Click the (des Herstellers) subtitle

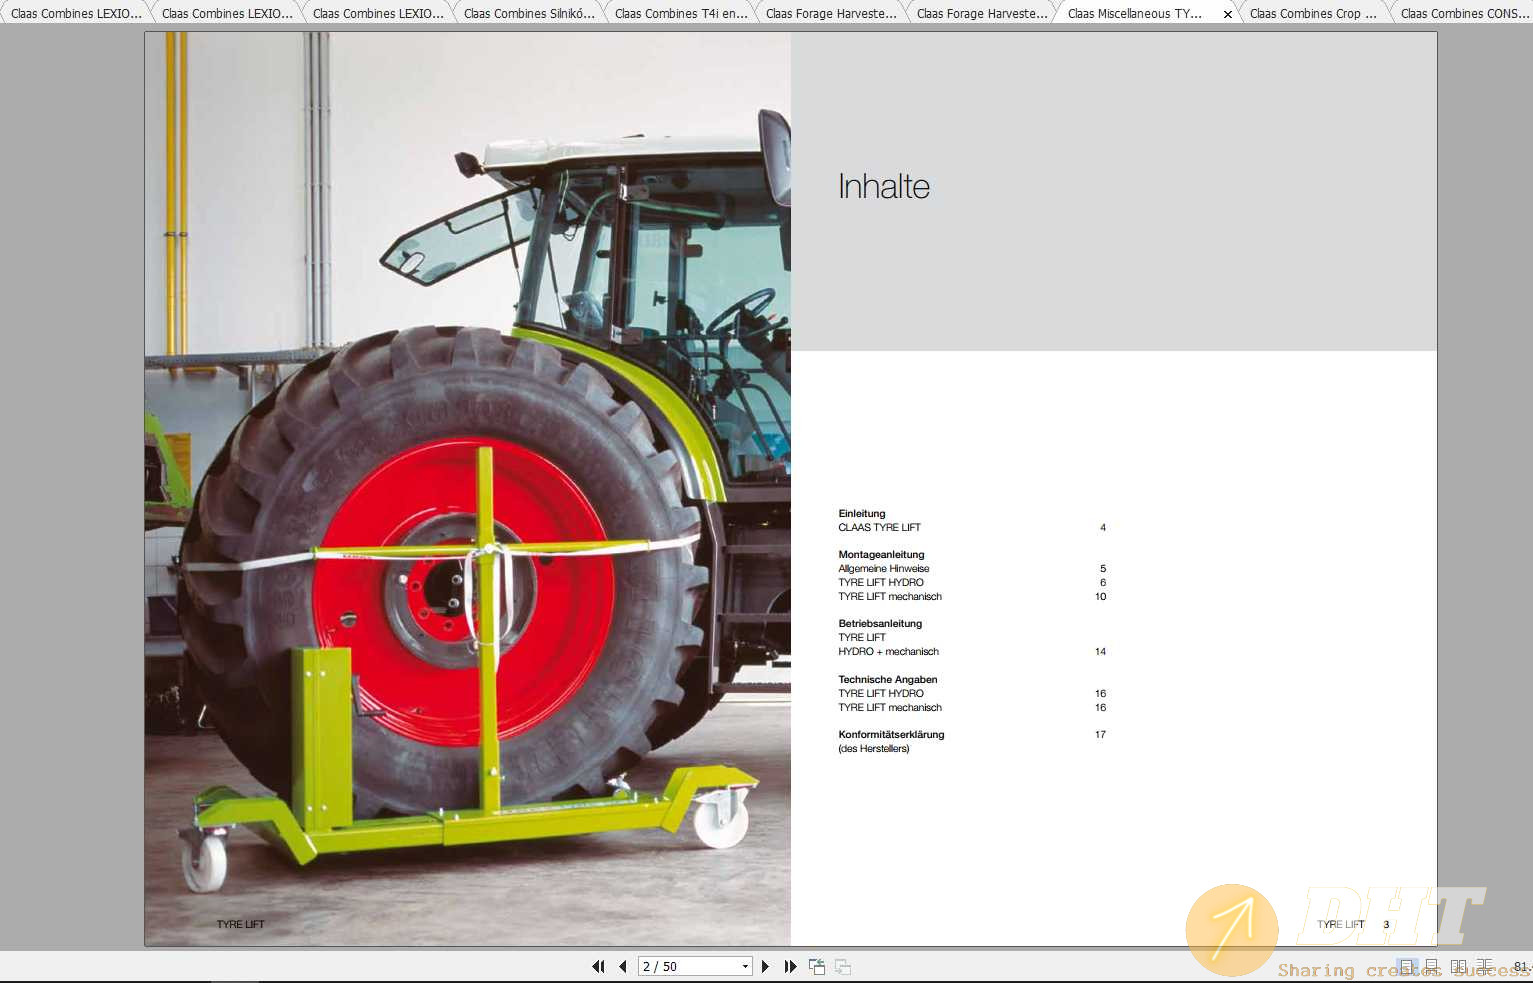[x=874, y=748]
